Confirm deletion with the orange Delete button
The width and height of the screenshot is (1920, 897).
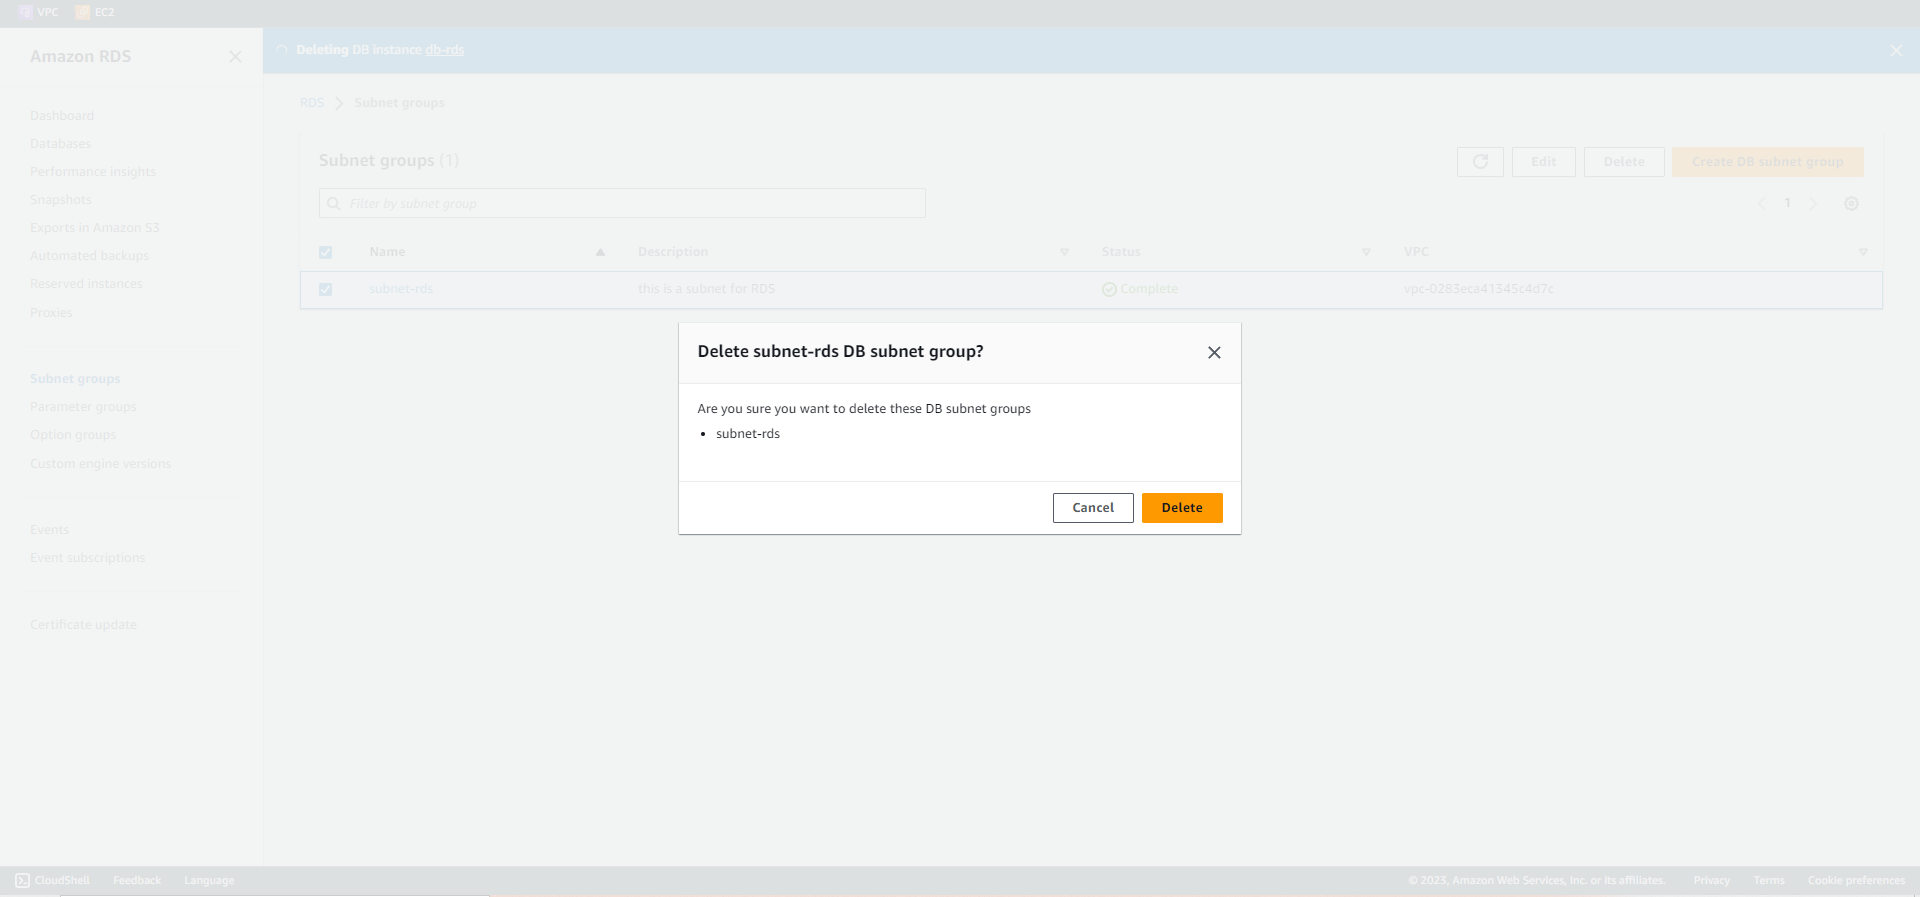pos(1182,508)
